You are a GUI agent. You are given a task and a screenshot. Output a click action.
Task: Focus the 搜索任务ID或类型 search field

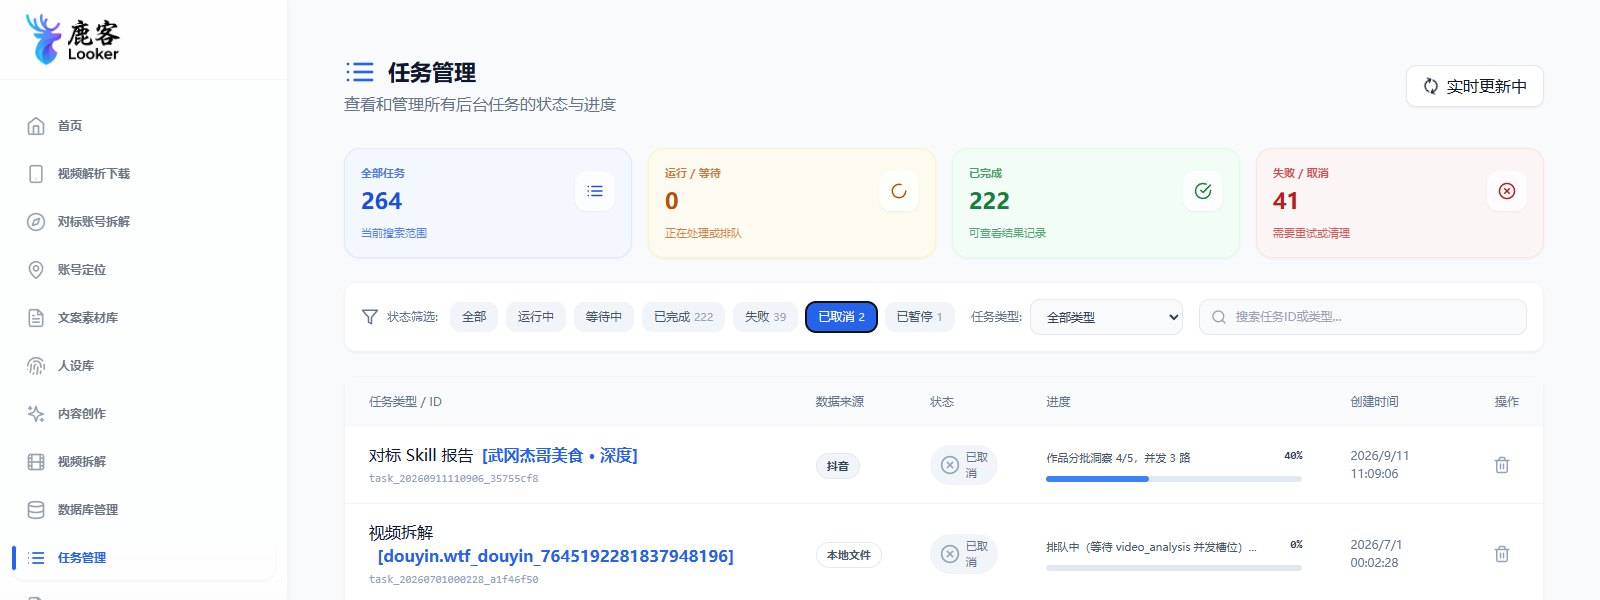click(1363, 317)
